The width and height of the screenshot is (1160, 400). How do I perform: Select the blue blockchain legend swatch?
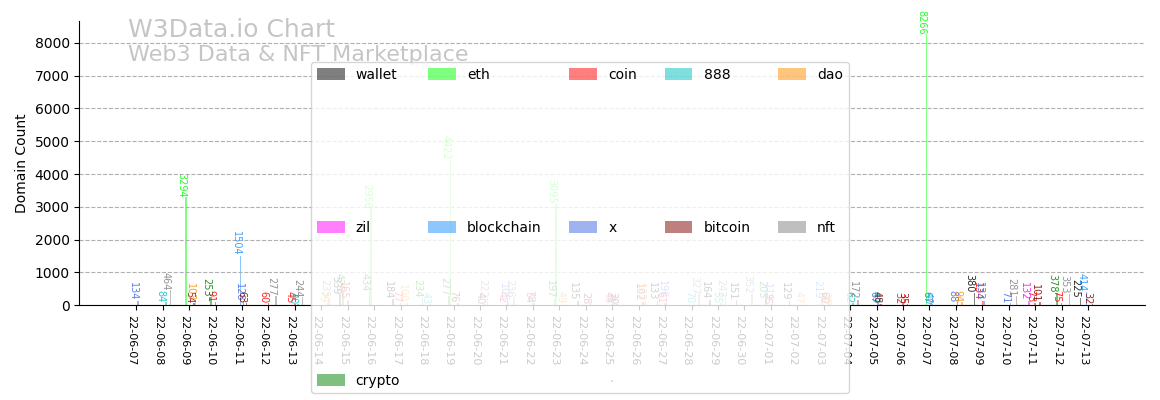(x=442, y=227)
